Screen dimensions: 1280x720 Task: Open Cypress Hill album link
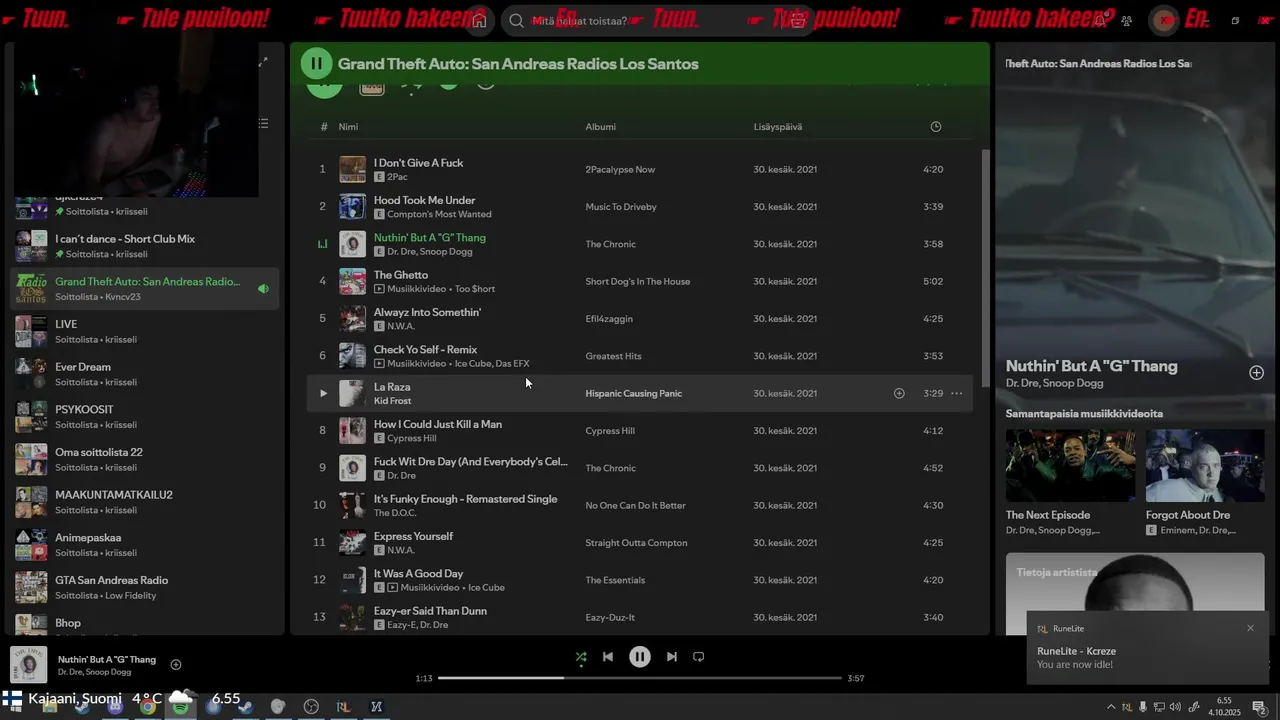click(x=612, y=431)
